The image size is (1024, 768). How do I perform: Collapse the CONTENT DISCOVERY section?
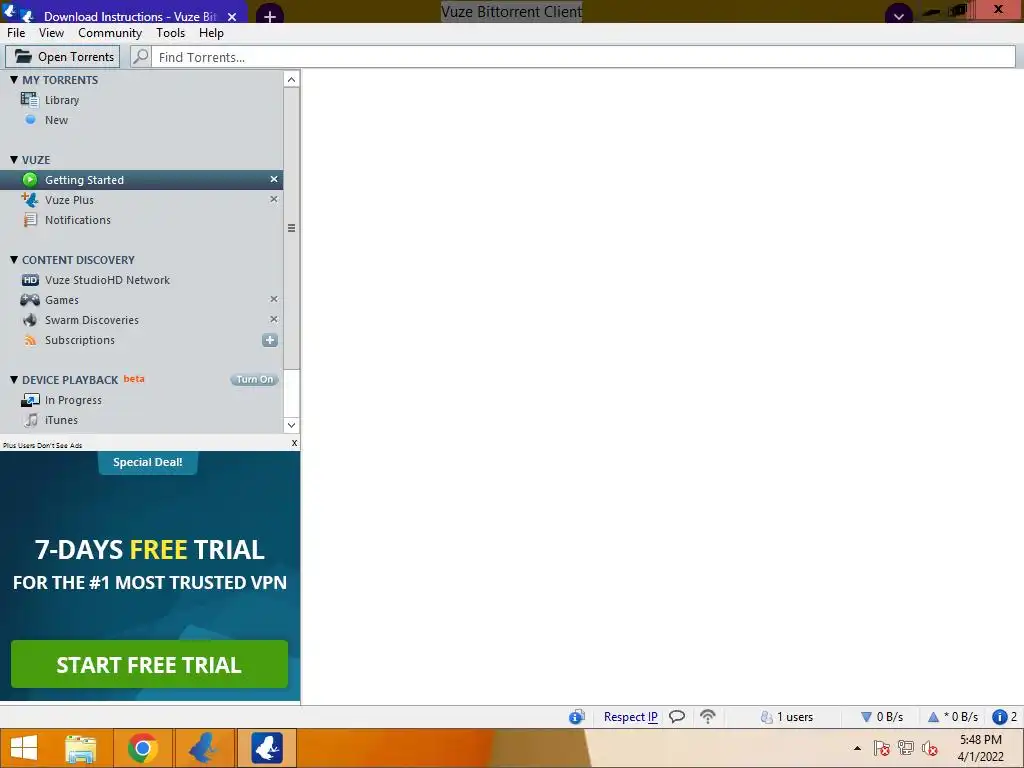pyautogui.click(x=14, y=259)
